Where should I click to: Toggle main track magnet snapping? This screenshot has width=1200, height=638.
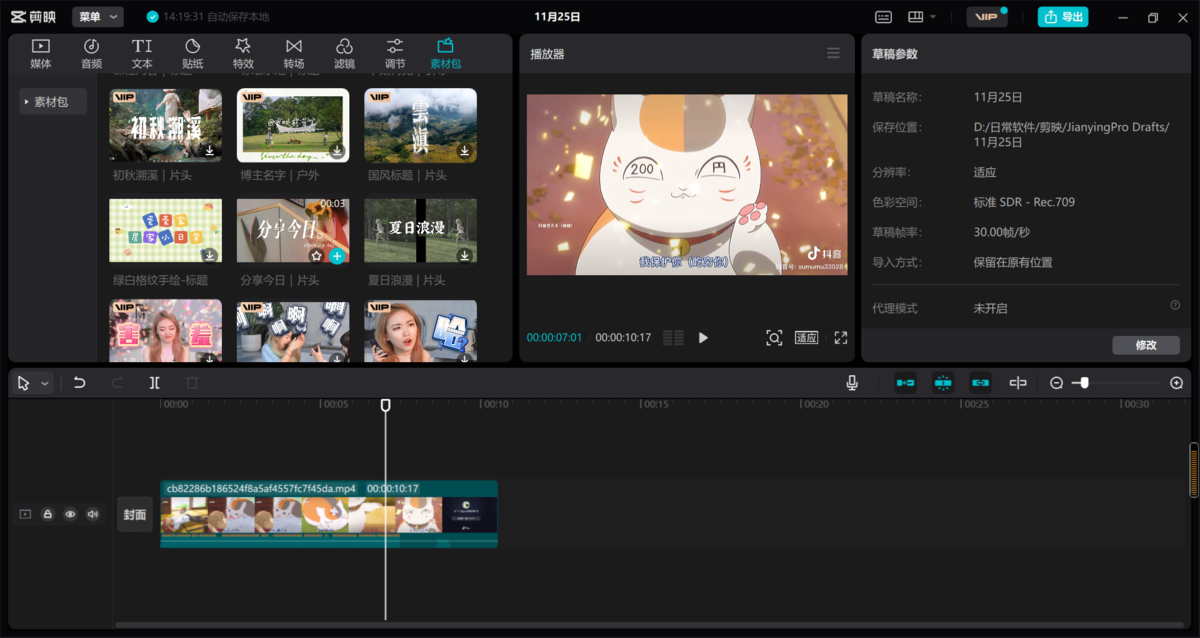(x=905, y=383)
